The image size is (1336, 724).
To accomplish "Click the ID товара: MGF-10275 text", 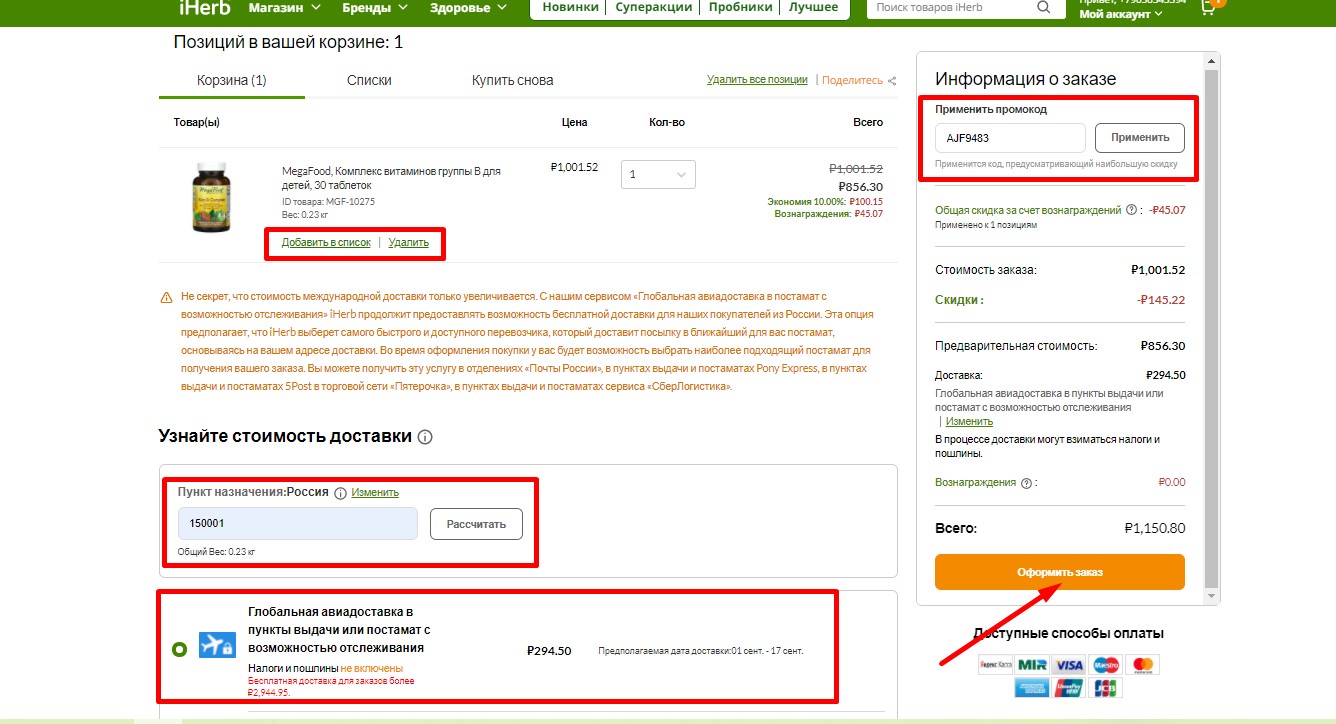I will click(328, 202).
